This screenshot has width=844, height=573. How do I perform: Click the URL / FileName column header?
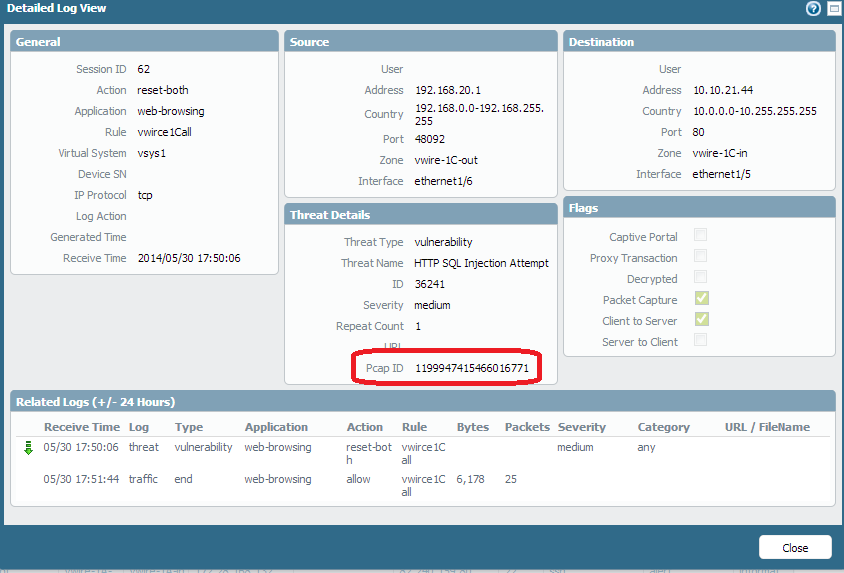pos(767,427)
